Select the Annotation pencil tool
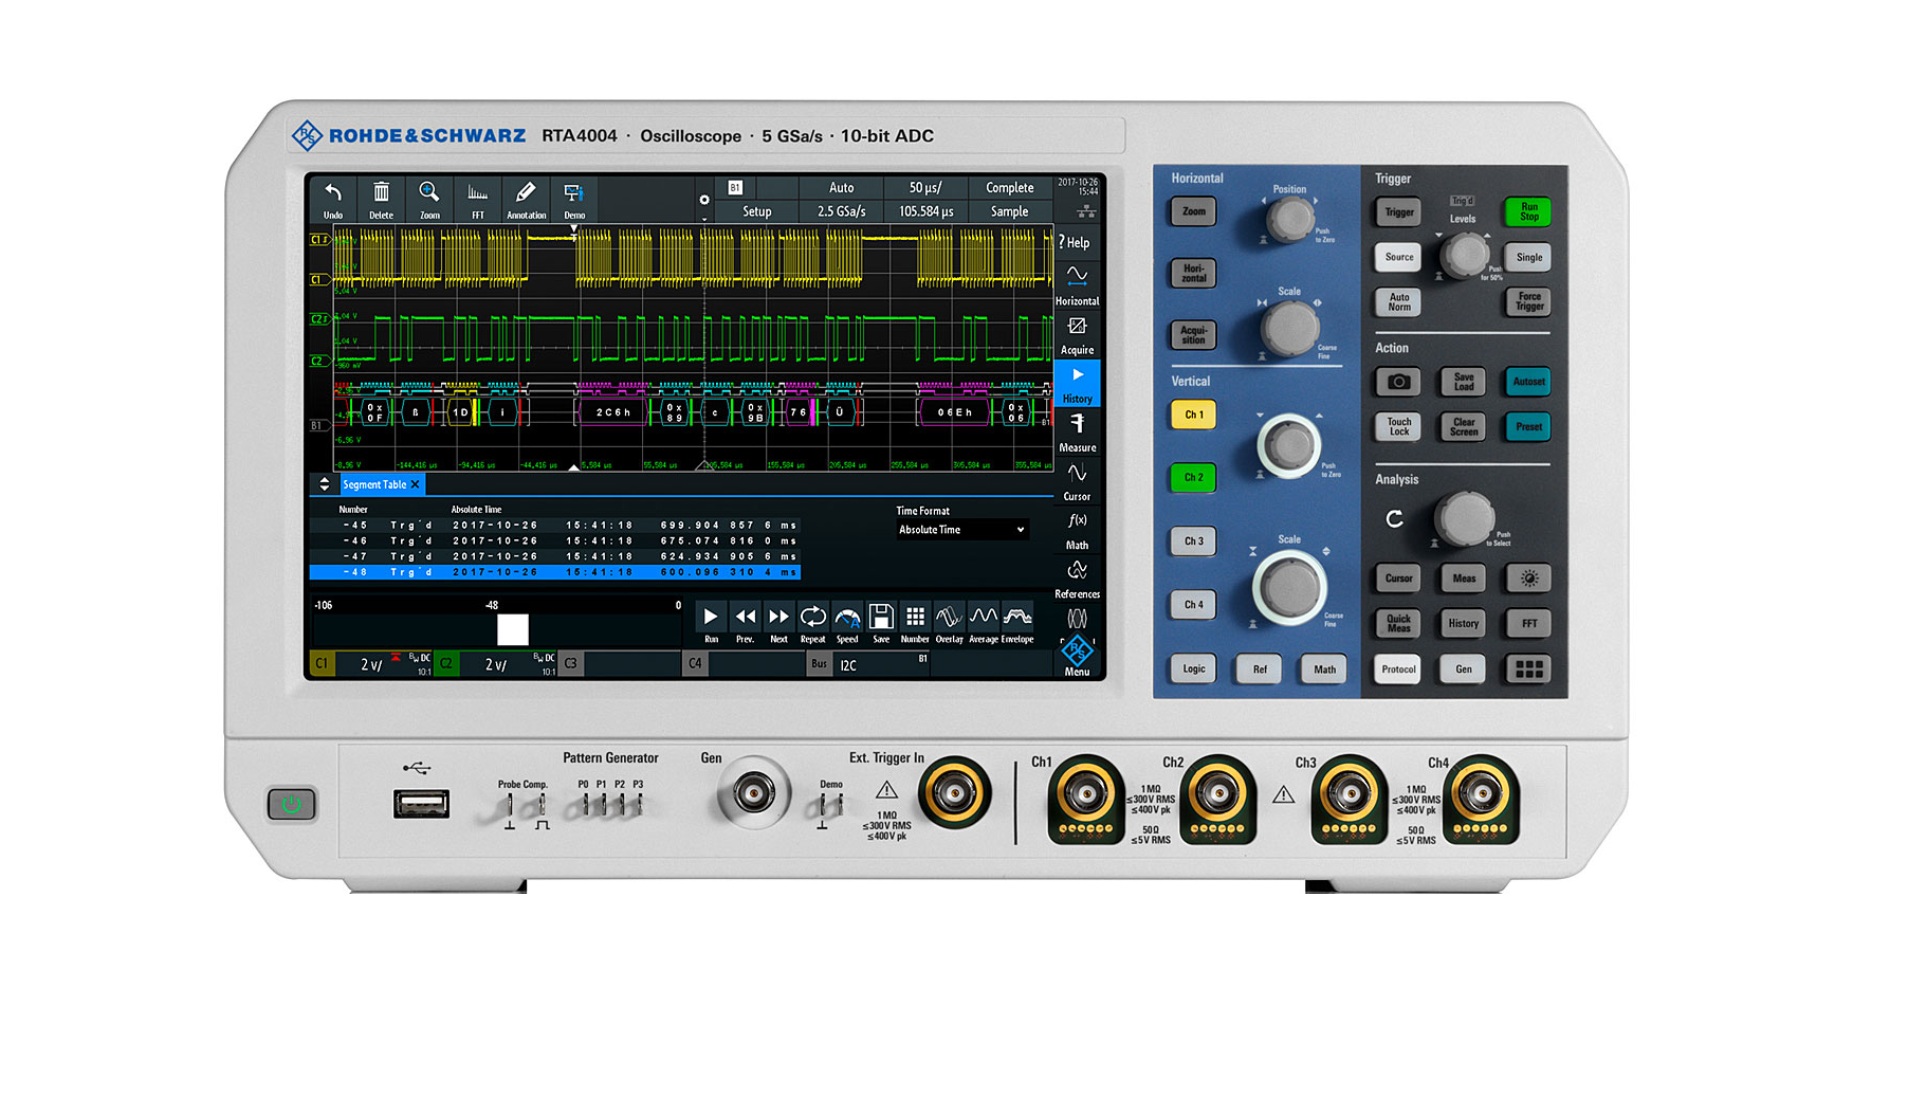 (x=526, y=200)
